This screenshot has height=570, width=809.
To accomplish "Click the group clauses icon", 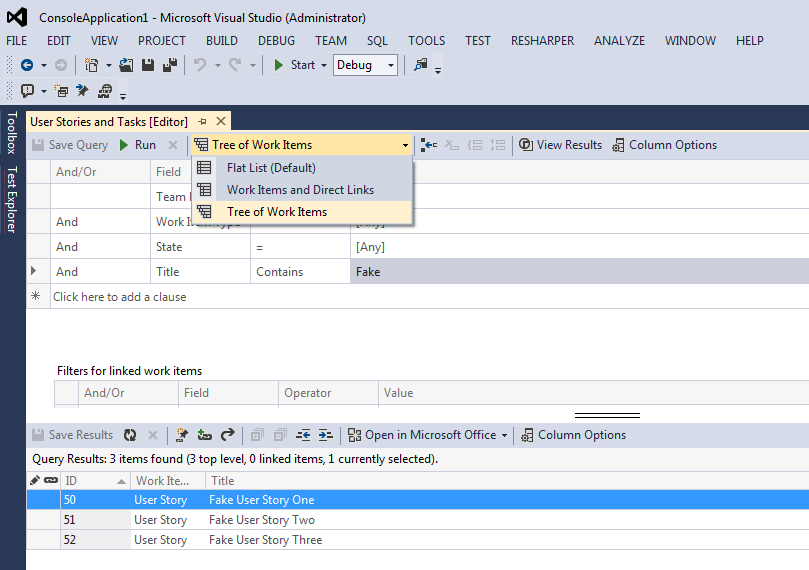I will click(x=475, y=145).
